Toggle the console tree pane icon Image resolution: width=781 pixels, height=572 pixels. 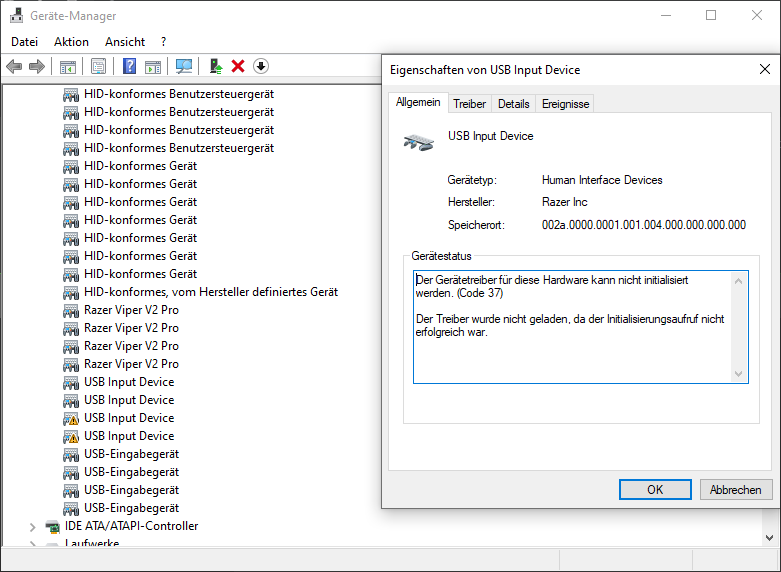point(68,66)
